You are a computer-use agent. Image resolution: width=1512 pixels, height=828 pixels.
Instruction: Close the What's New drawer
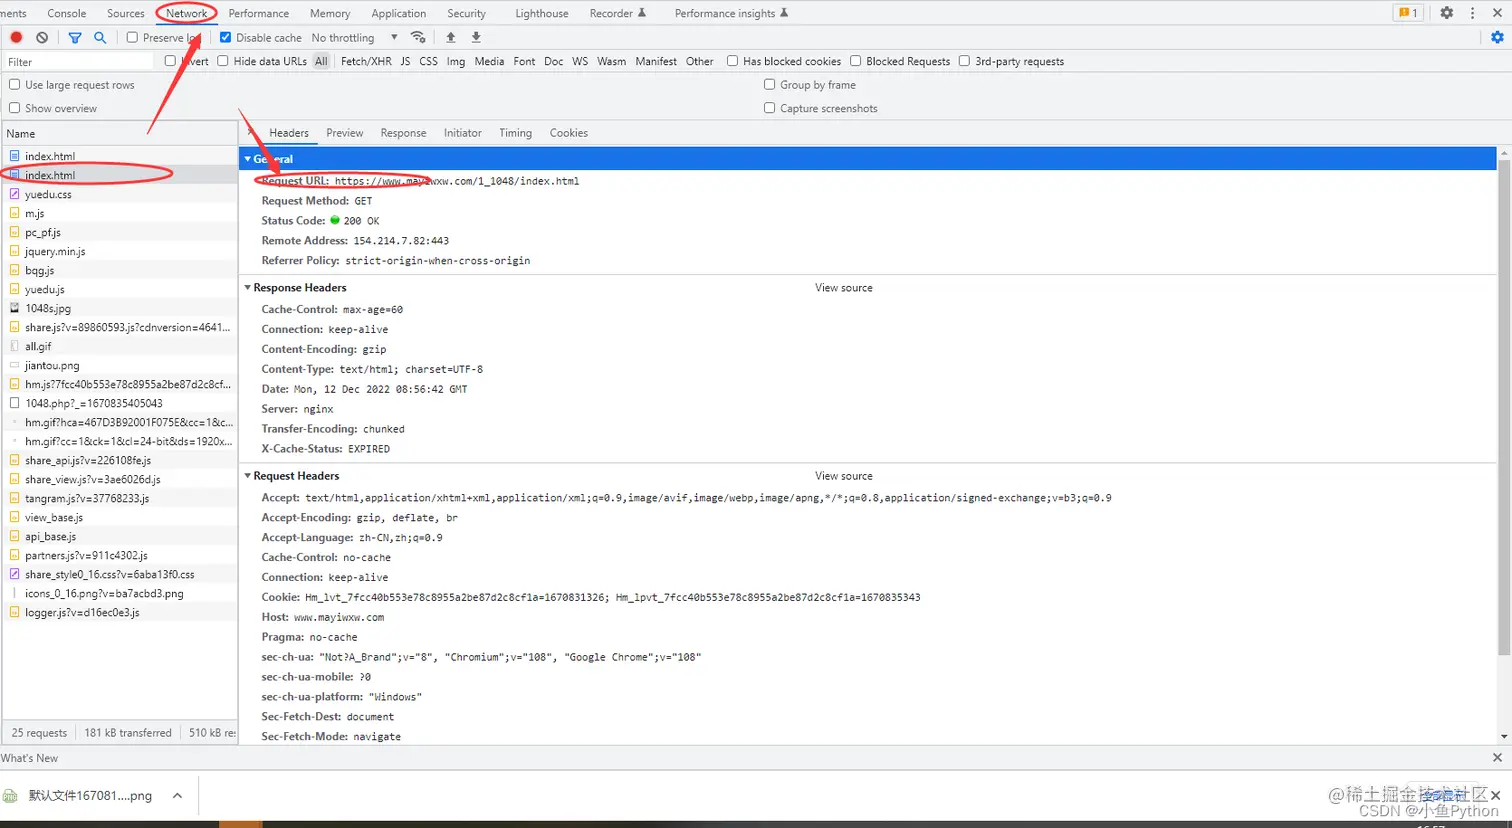tap(1497, 758)
